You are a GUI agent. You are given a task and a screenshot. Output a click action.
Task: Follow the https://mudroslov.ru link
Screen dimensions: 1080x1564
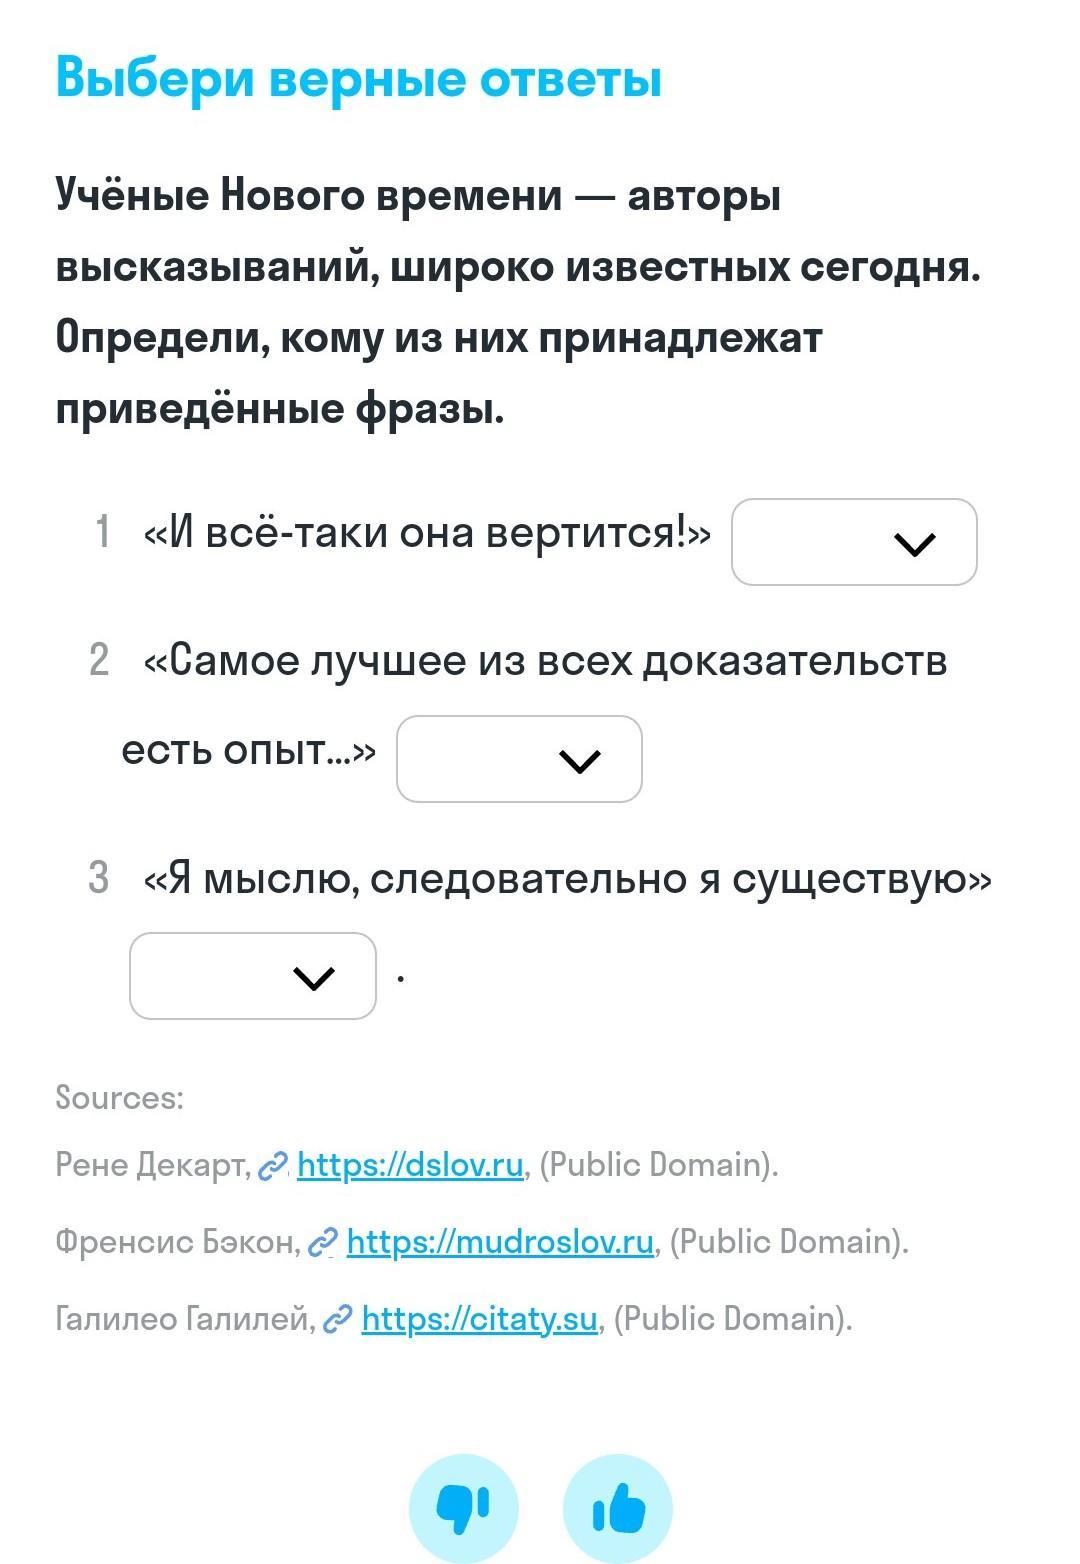pyautogui.click(x=500, y=1242)
